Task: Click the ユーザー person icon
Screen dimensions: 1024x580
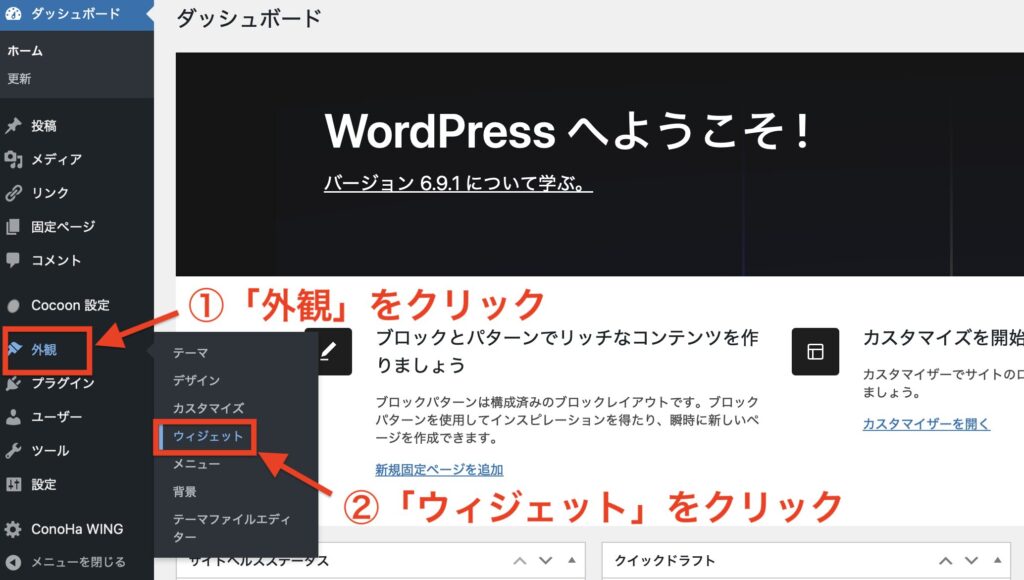Action: click(x=14, y=417)
